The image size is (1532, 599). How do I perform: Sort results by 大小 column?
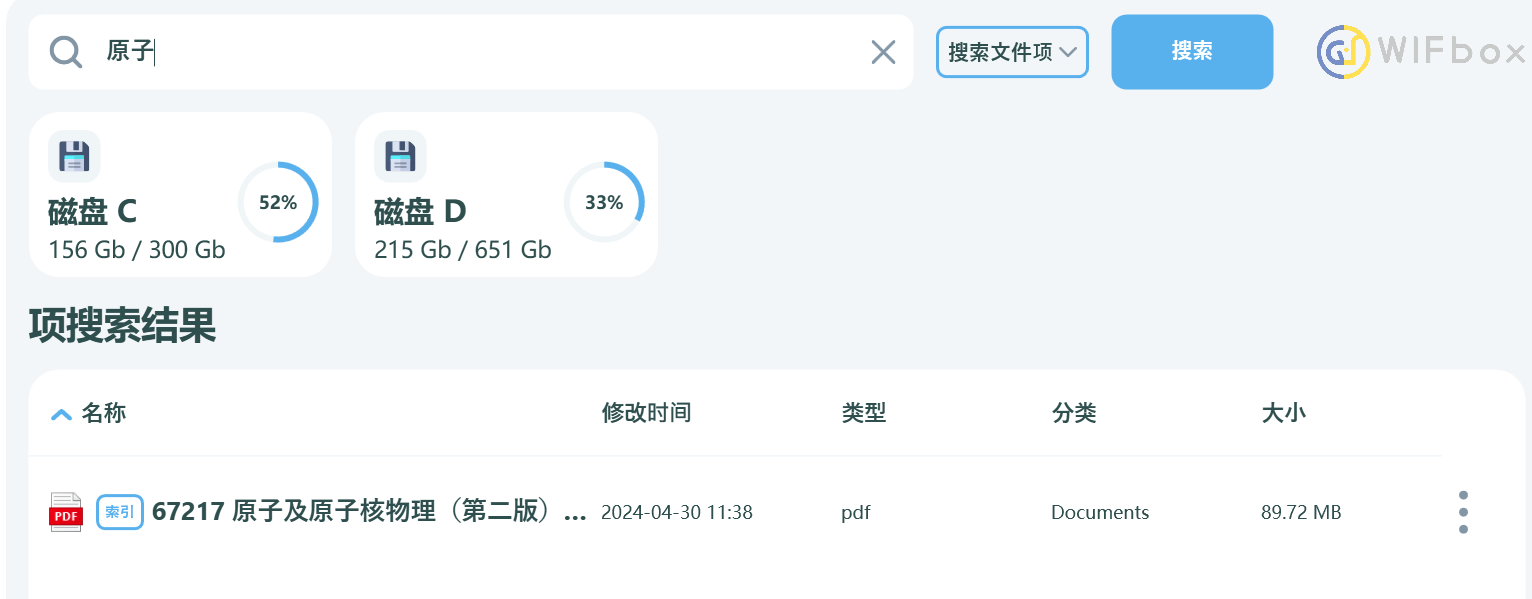click(1283, 412)
